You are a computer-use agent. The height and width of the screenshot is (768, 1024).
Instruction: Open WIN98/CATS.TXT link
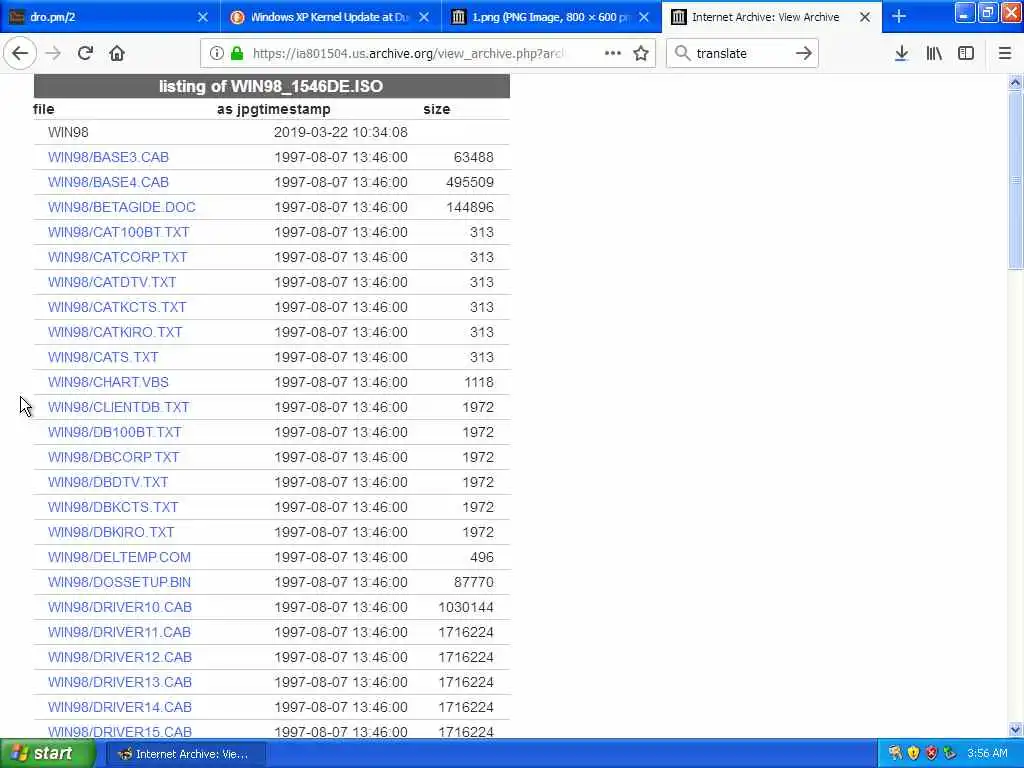[x=103, y=357]
